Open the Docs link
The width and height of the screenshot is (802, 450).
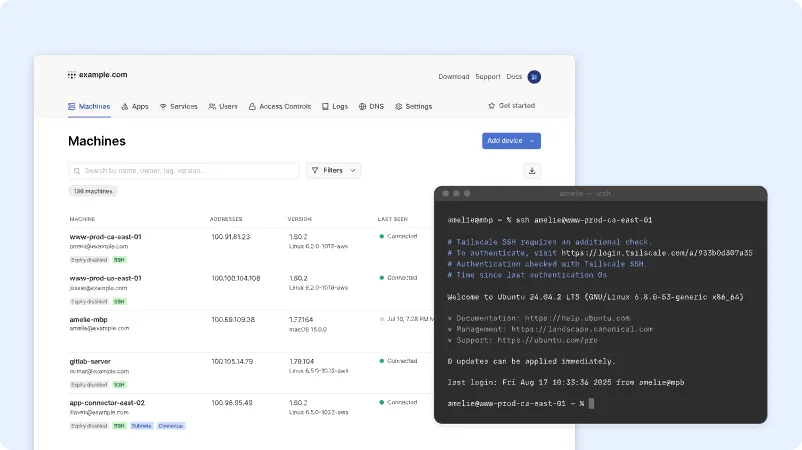(514, 77)
